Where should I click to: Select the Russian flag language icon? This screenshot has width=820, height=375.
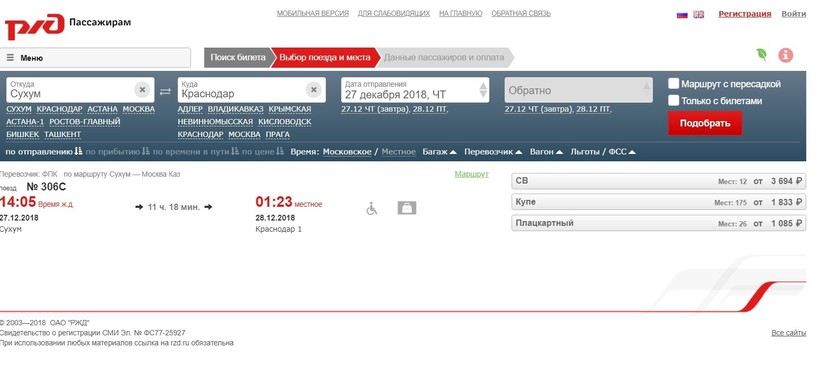pos(682,15)
